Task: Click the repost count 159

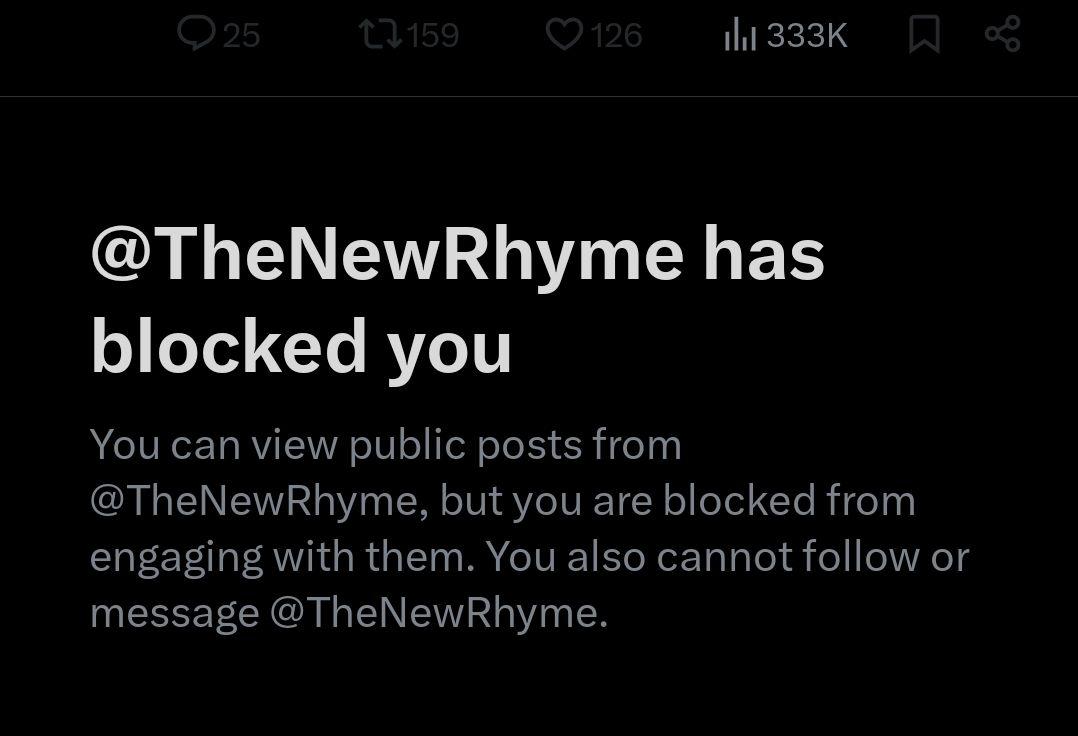Action: [x=433, y=36]
